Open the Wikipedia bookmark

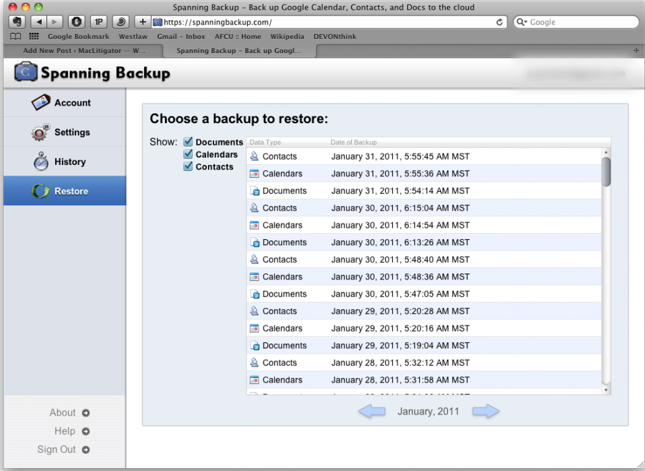(x=287, y=36)
